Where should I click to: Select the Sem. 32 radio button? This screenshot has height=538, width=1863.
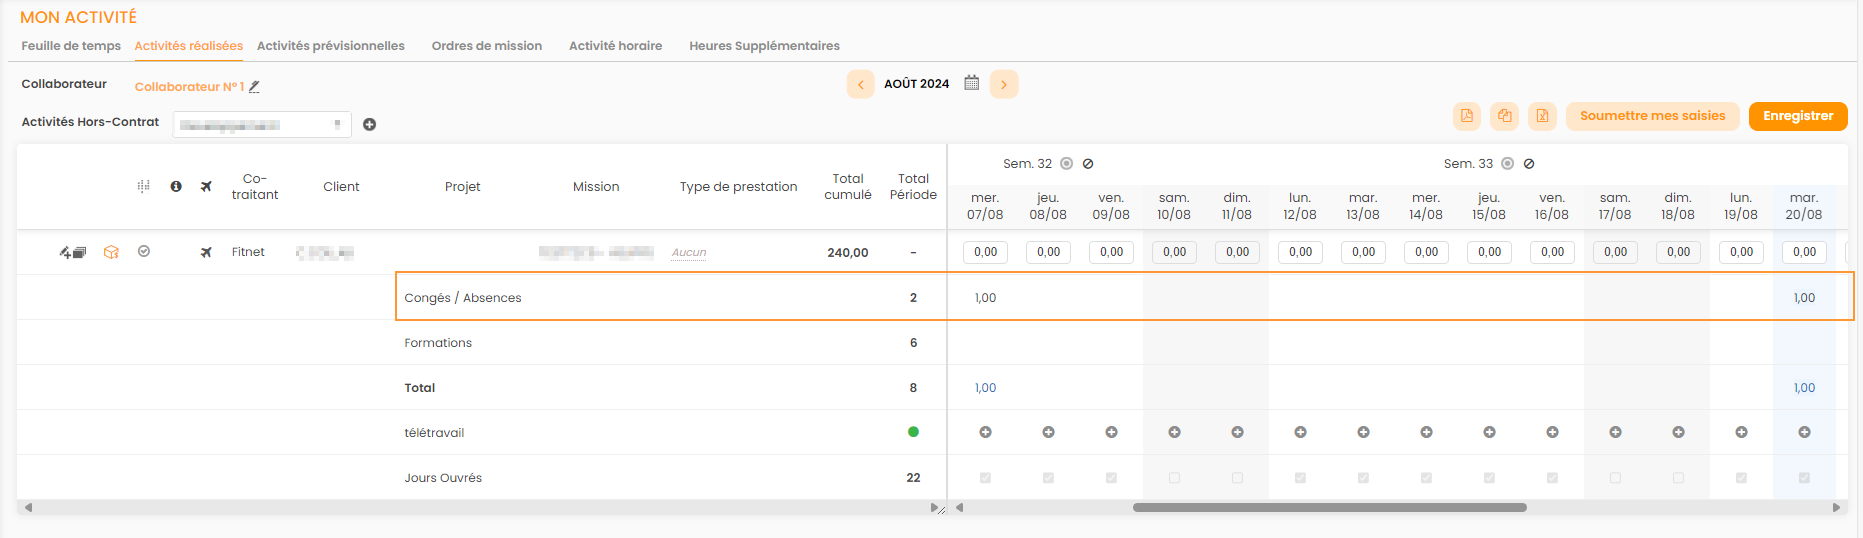pos(1066,164)
